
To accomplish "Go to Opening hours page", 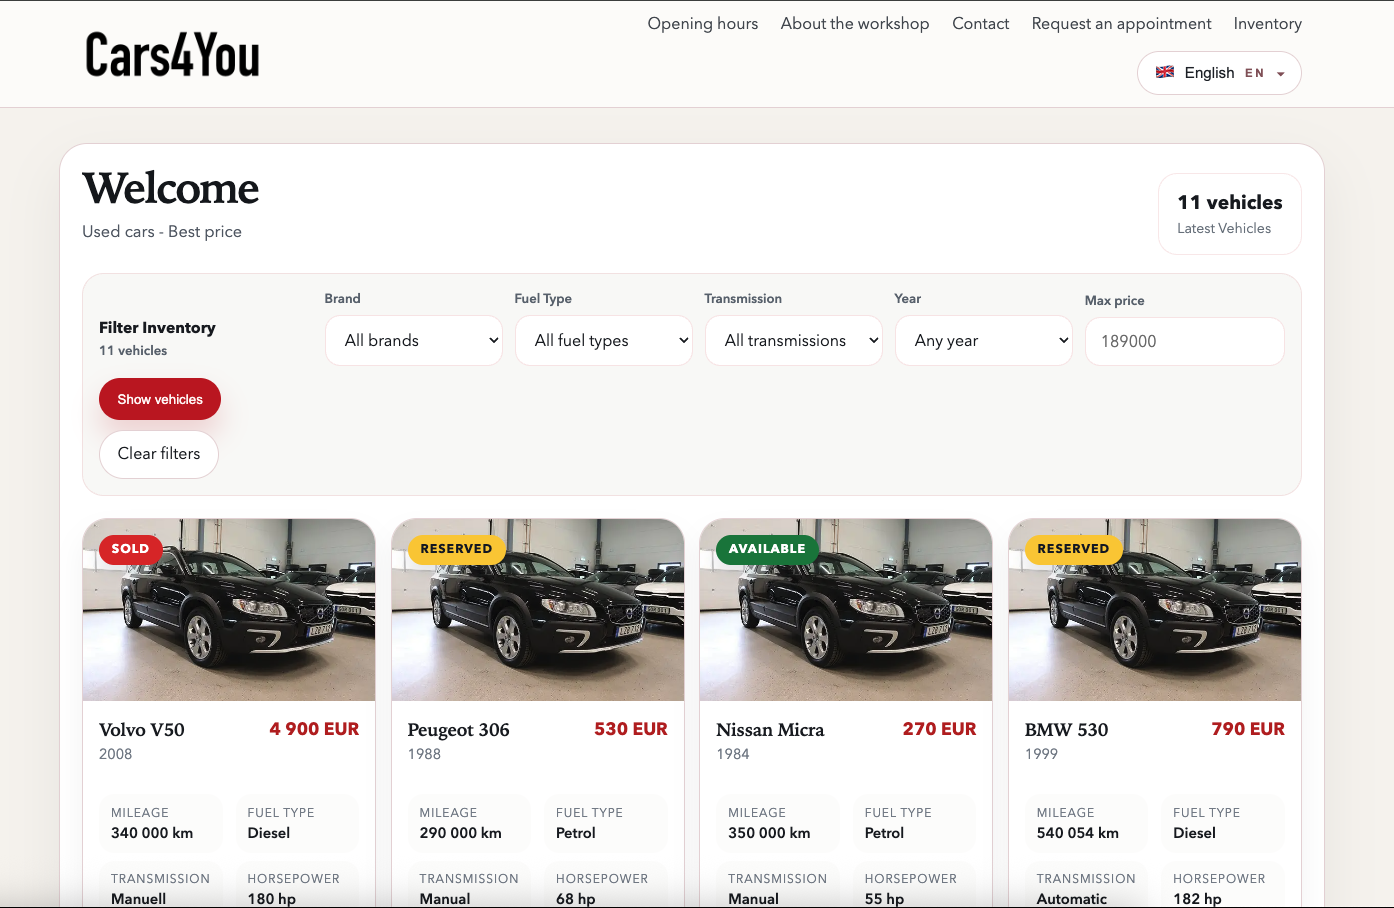I will click(703, 23).
